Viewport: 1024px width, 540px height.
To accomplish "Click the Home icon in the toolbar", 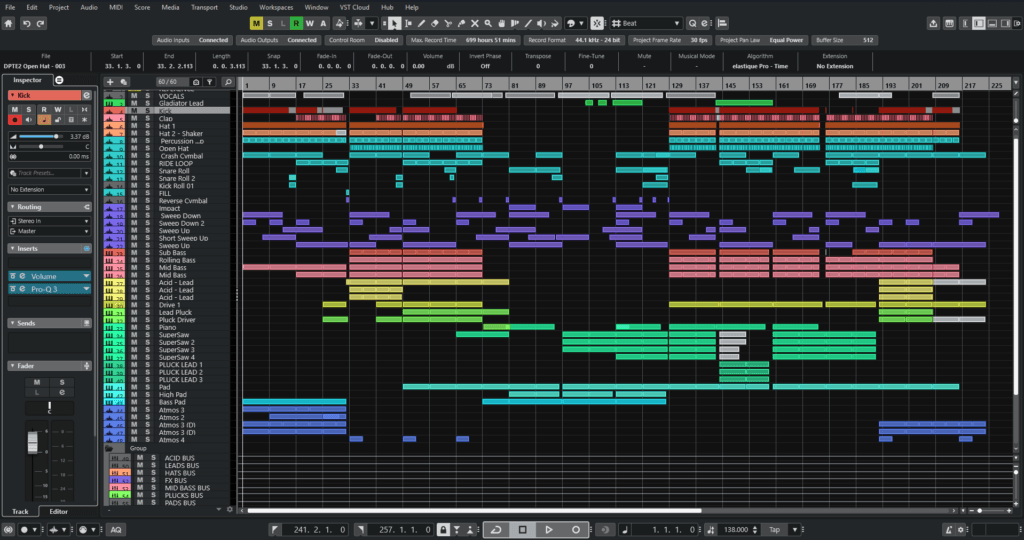I will [x=8, y=24].
